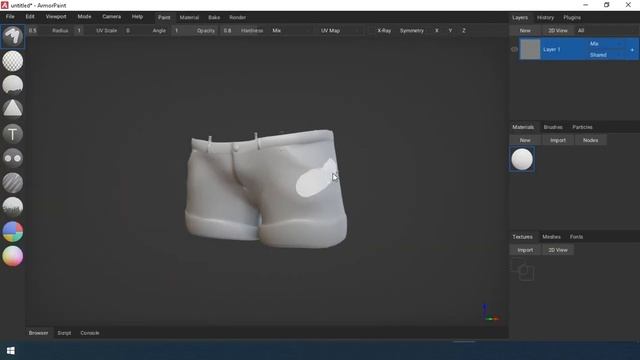The image size is (640, 360).
Task: Select the Clone tool
Action: (13, 158)
